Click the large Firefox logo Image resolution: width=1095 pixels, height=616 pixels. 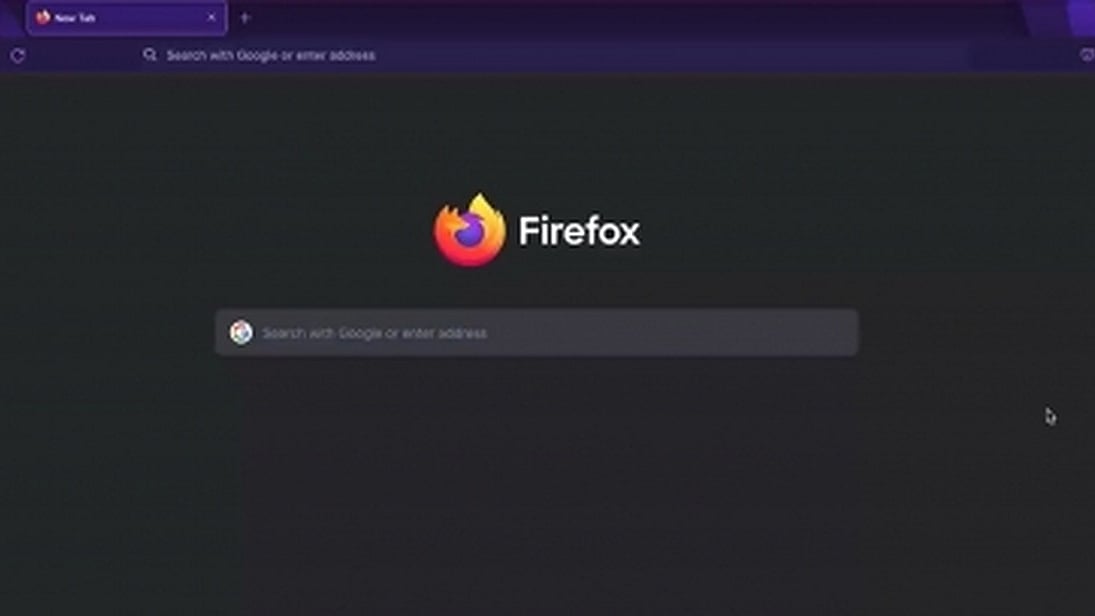point(469,230)
